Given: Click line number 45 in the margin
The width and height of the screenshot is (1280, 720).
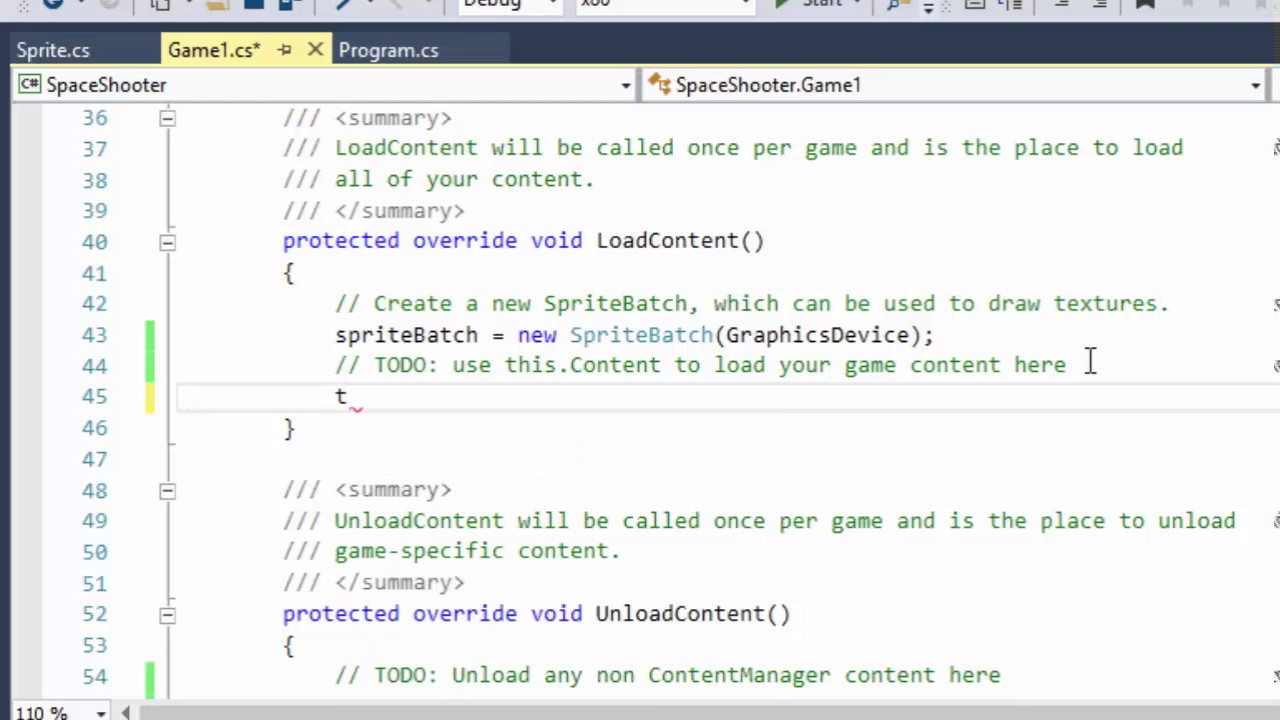Looking at the screenshot, I should click(95, 397).
